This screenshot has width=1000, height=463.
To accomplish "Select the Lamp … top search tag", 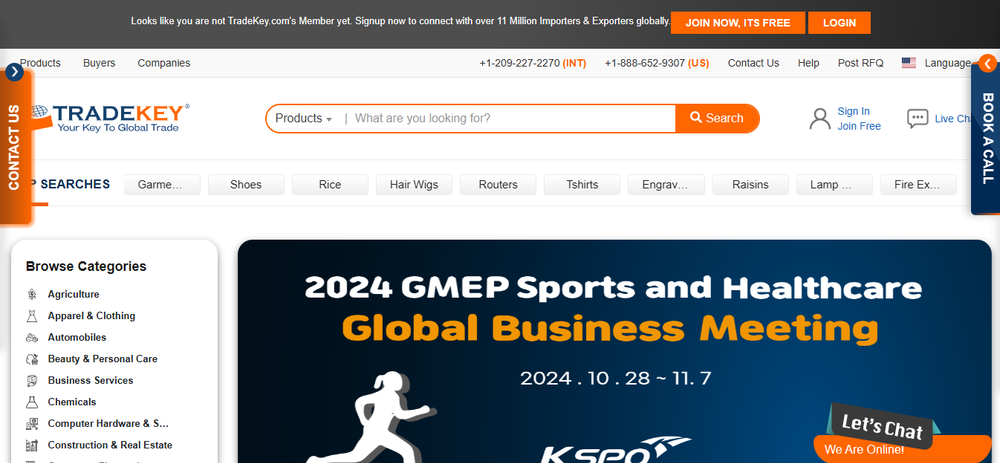I will click(x=834, y=185).
